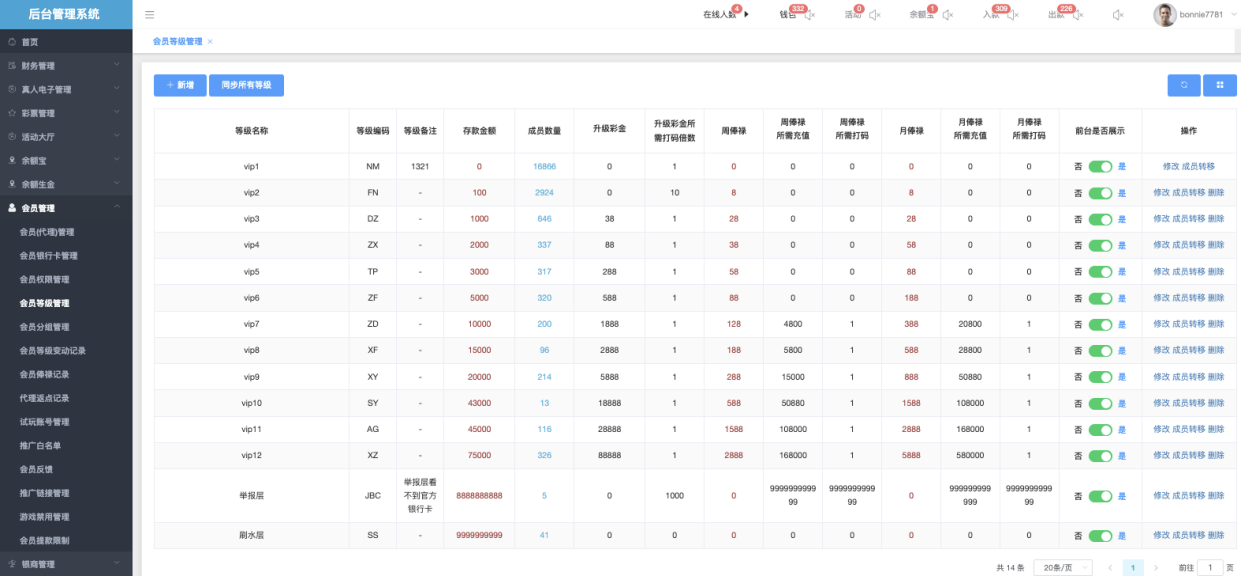The width and height of the screenshot is (1241, 576).
Task: Toggle the front-end display switch for vip1
Action: click(x=1100, y=167)
